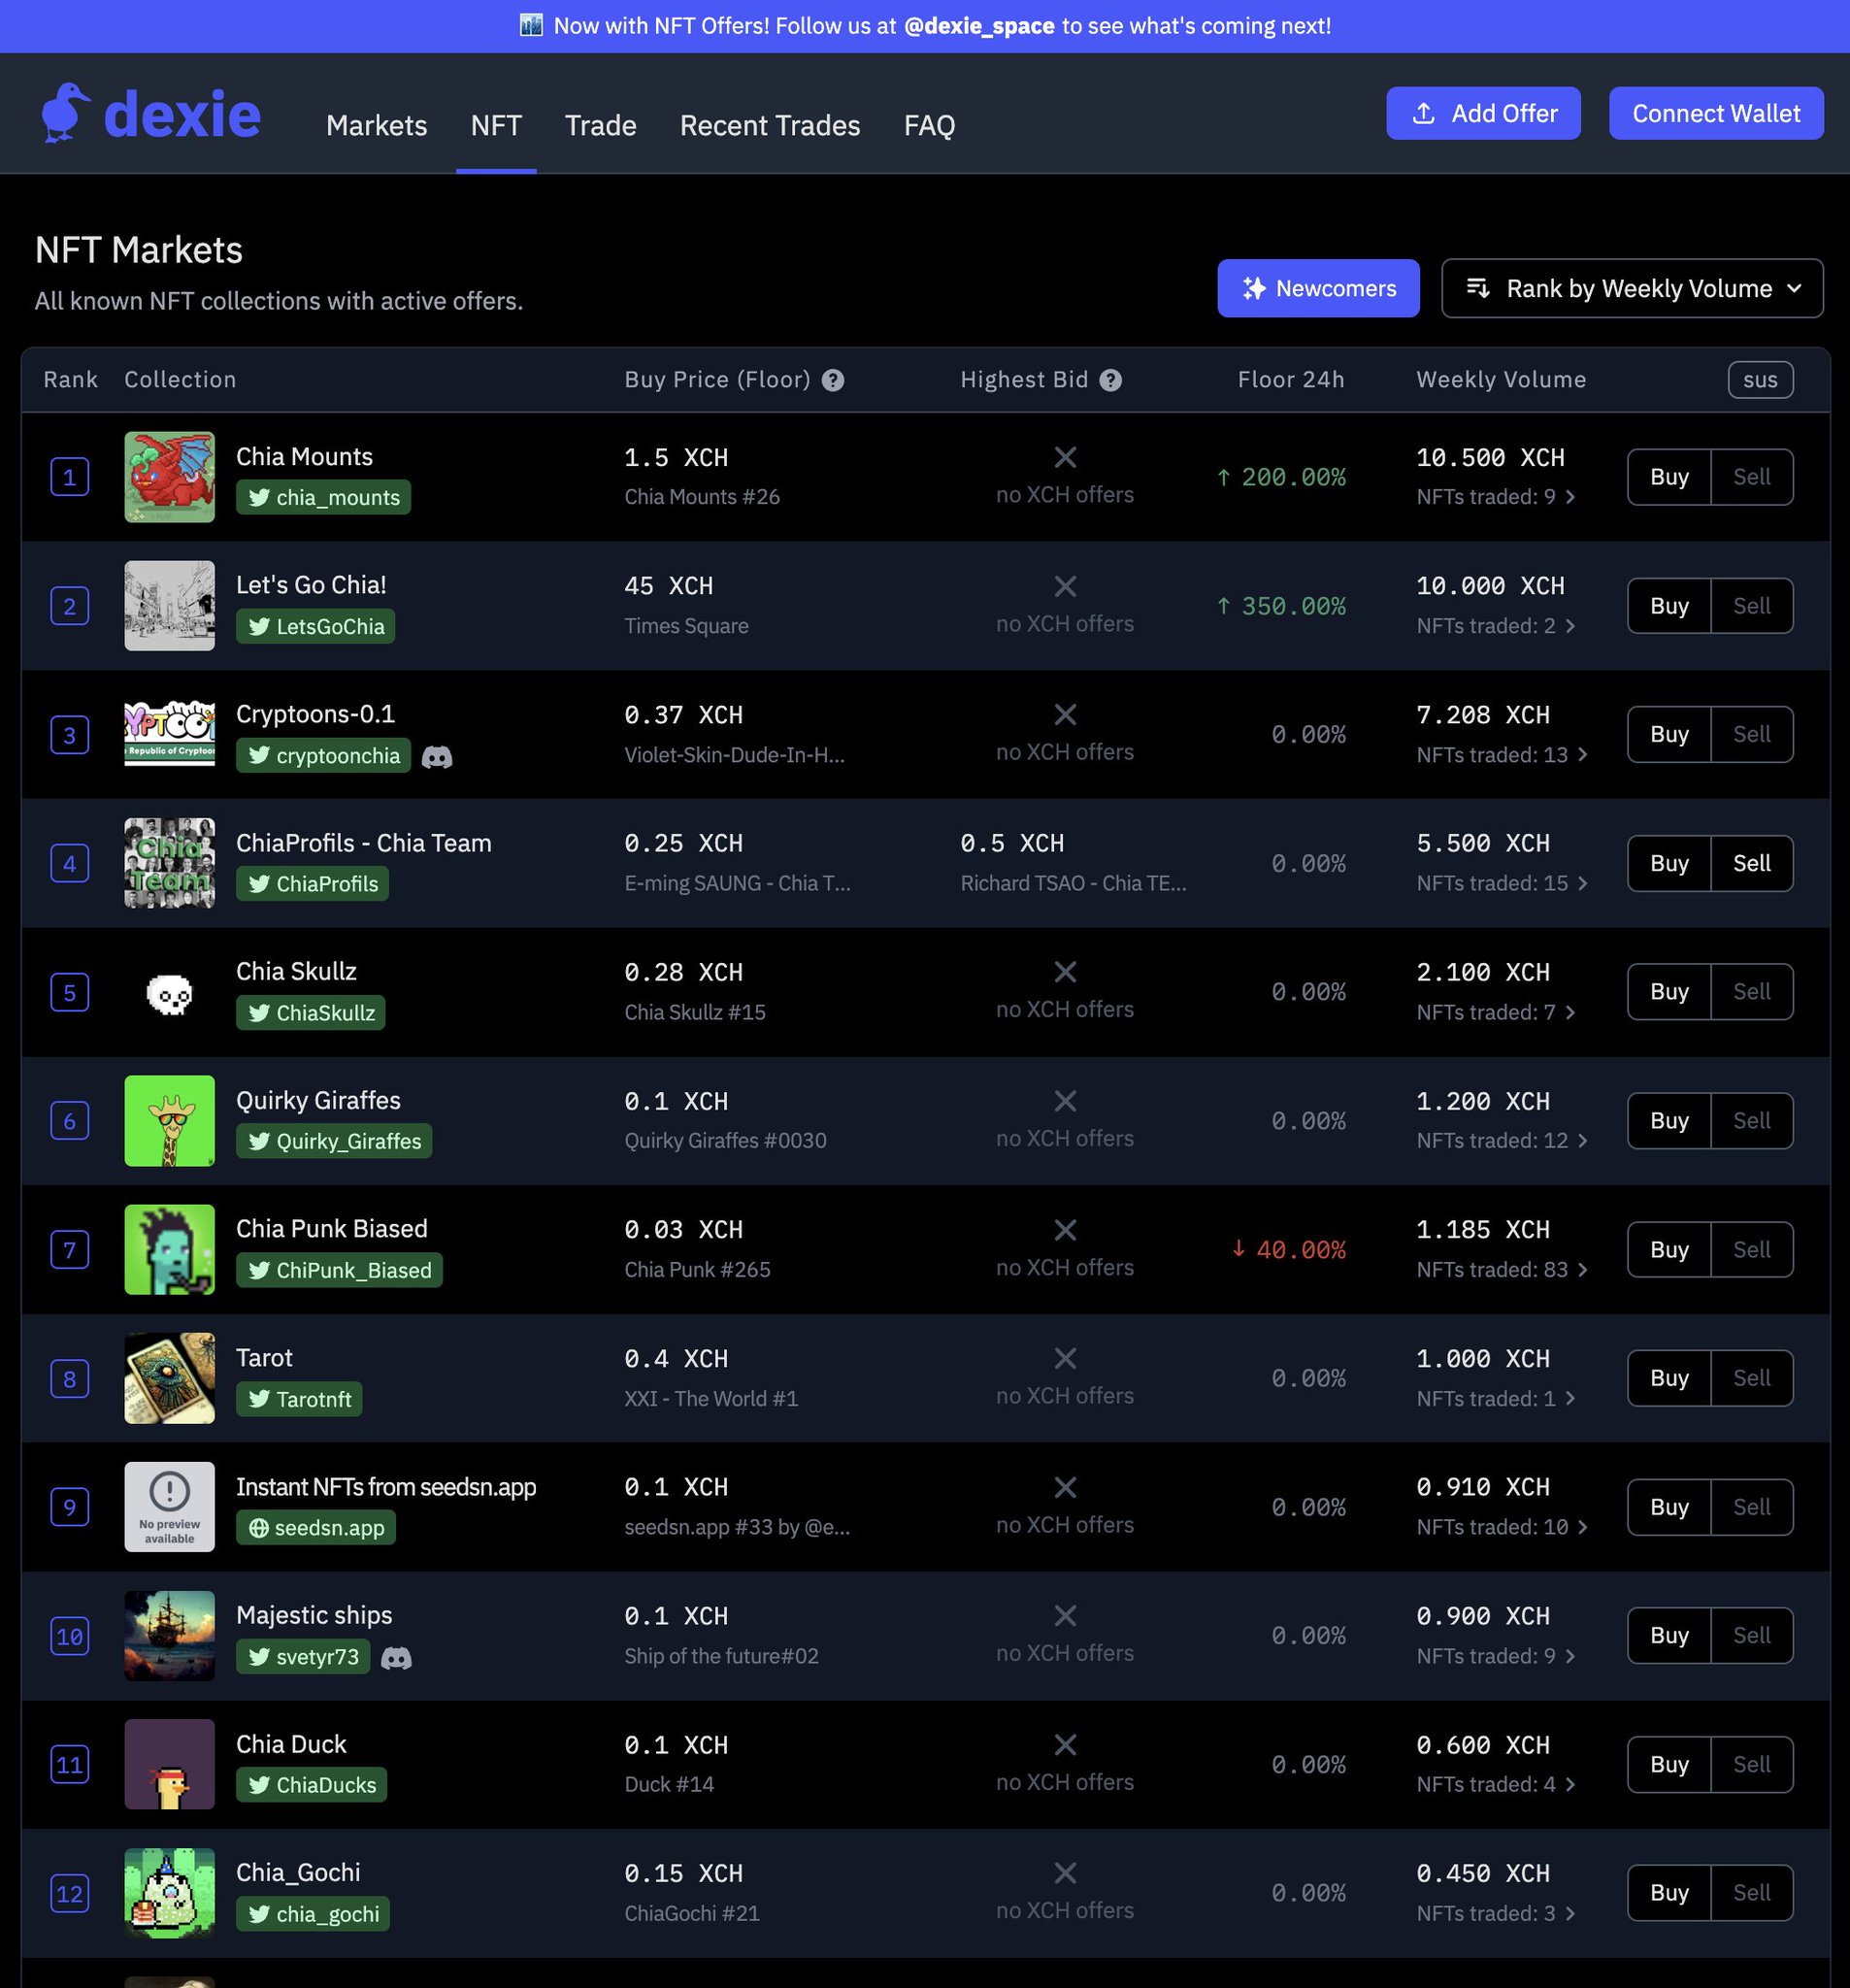
Task: Click the Floor 24h column header
Action: (x=1291, y=380)
